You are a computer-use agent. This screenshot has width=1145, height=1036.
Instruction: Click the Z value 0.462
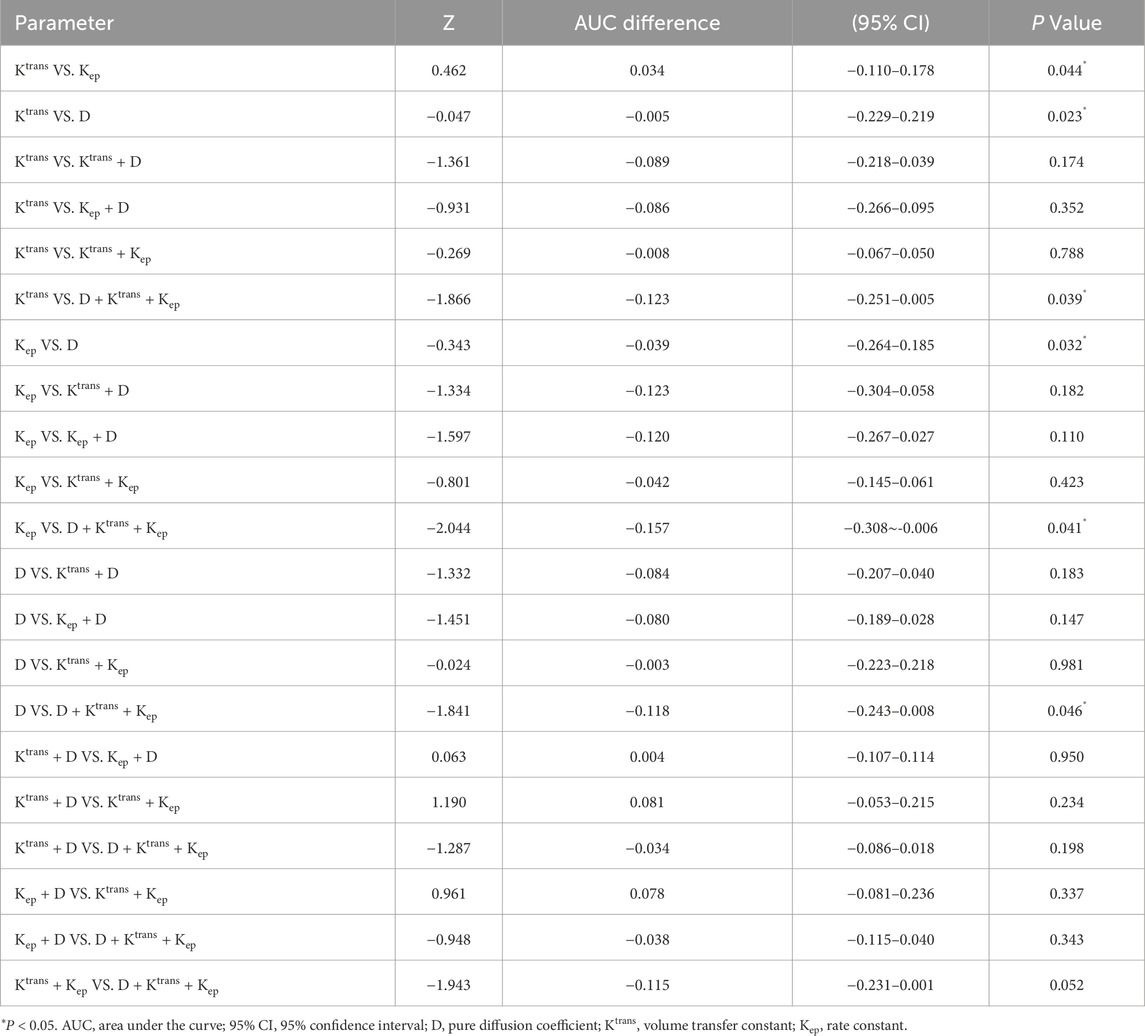point(449,70)
